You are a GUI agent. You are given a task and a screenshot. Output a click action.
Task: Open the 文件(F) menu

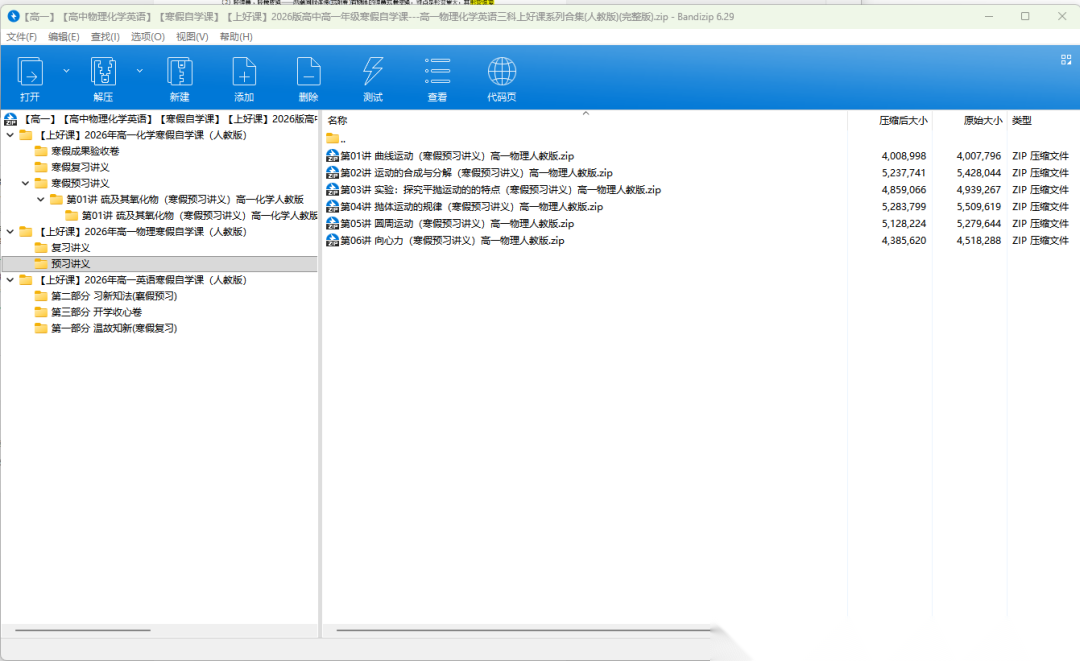click(x=22, y=37)
